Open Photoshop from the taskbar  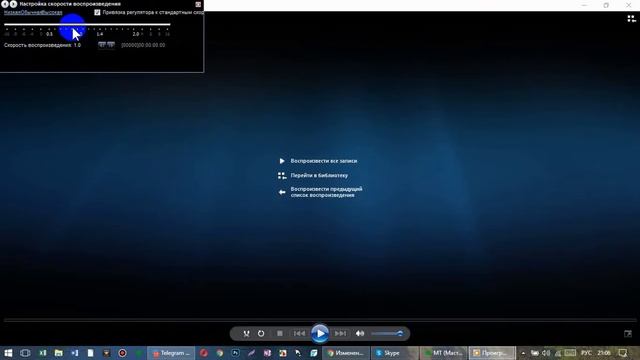click(236, 353)
